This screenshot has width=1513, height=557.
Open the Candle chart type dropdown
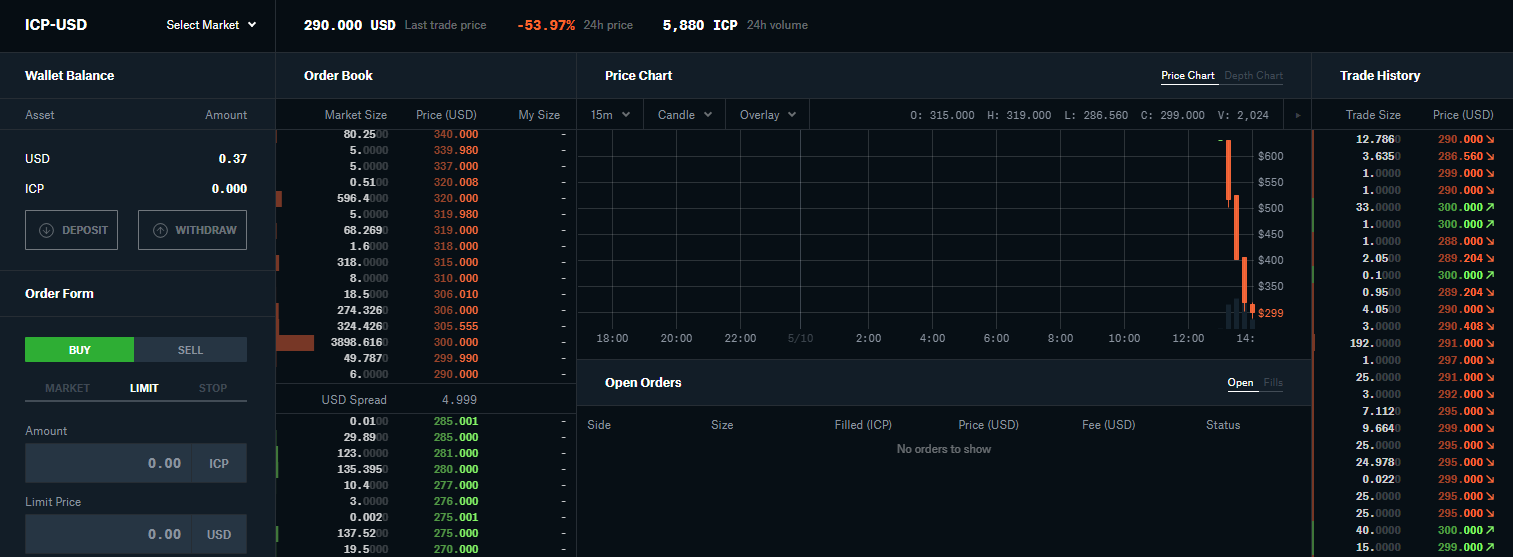[x=684, y=115]
